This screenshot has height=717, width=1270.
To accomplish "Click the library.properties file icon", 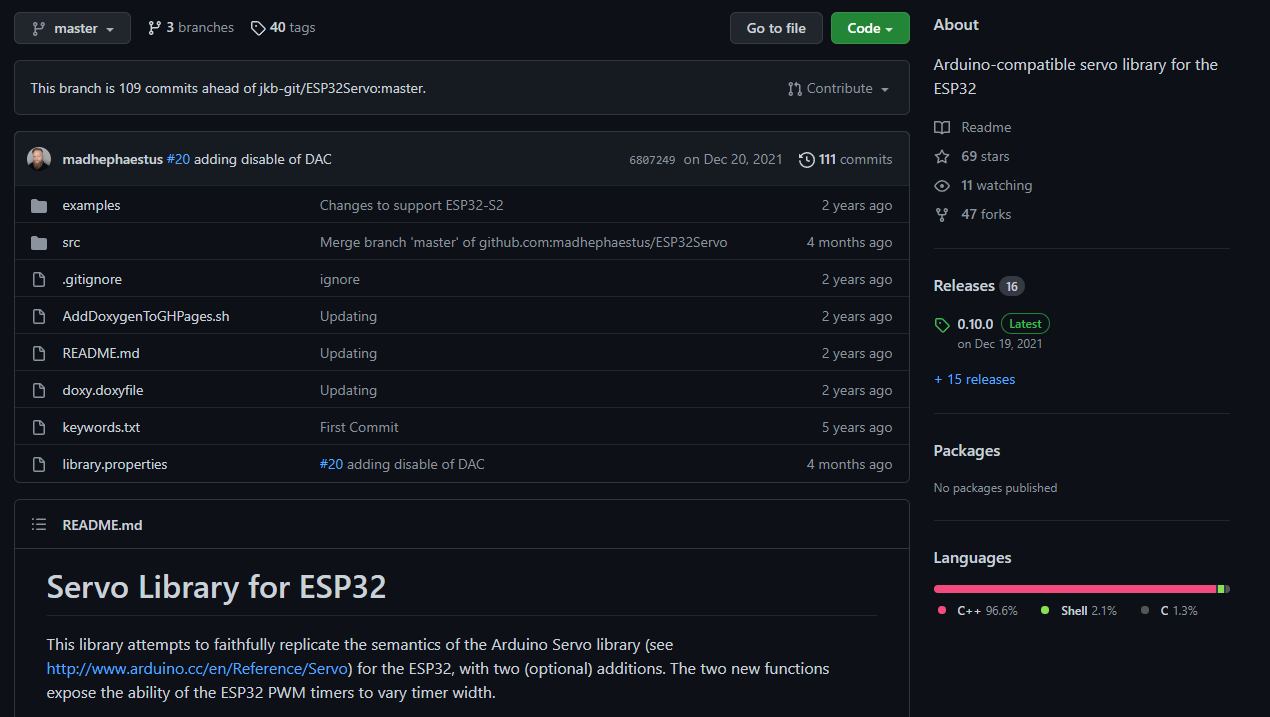I will (x=39, y=465).
